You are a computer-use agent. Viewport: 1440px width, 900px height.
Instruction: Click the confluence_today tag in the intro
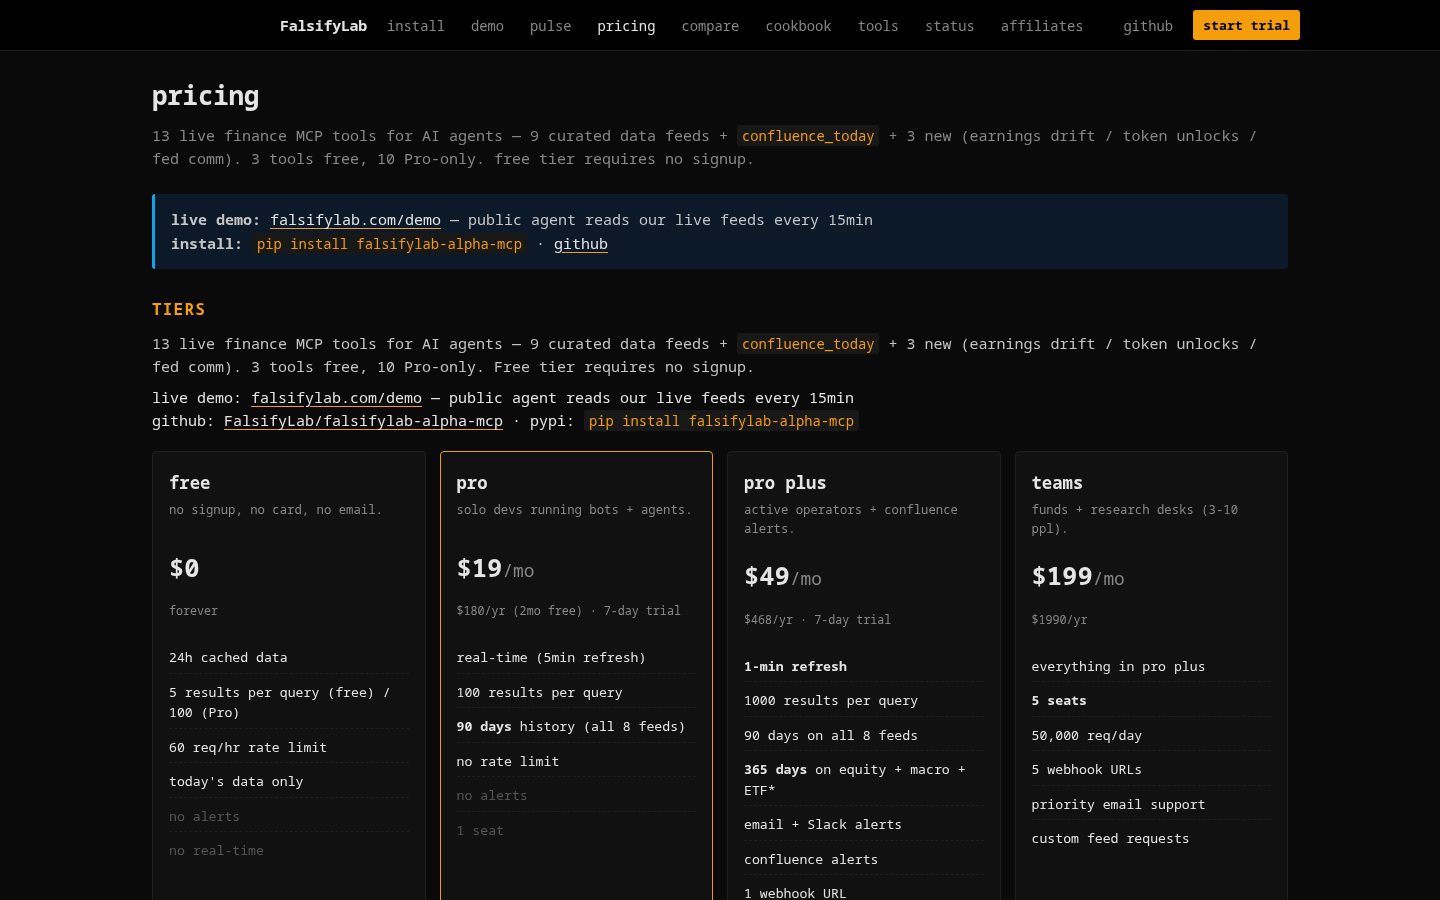[x=808, y=136]
